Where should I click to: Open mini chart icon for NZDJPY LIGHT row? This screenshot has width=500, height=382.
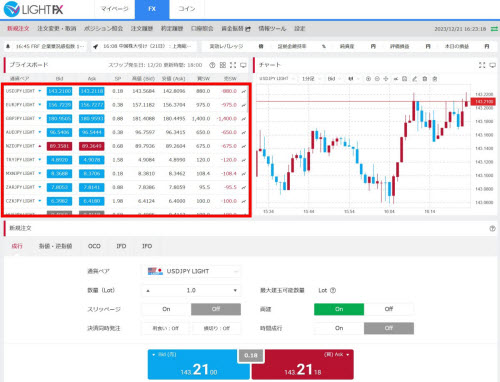click(244, 146)
